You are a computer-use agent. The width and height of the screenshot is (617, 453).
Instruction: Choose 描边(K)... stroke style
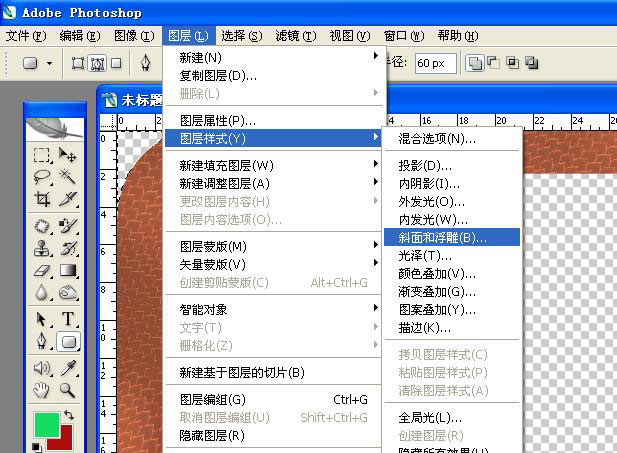pos(452,327)
